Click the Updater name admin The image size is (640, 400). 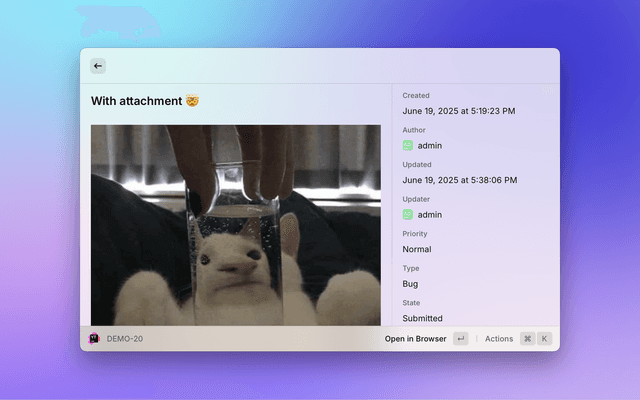click(430, 214)
